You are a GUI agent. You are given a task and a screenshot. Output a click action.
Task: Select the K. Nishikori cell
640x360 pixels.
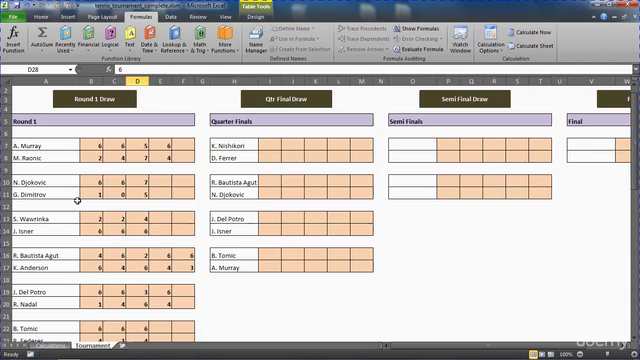(x=234, y=146)
